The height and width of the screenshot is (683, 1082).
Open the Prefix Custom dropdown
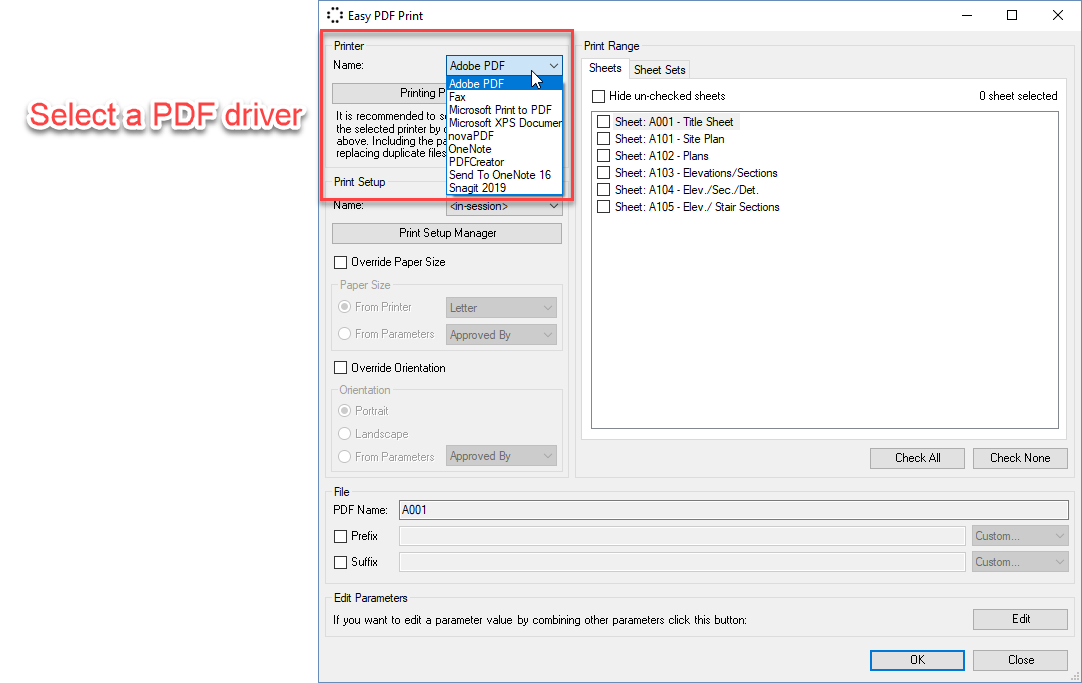(x=1020, y=536)
